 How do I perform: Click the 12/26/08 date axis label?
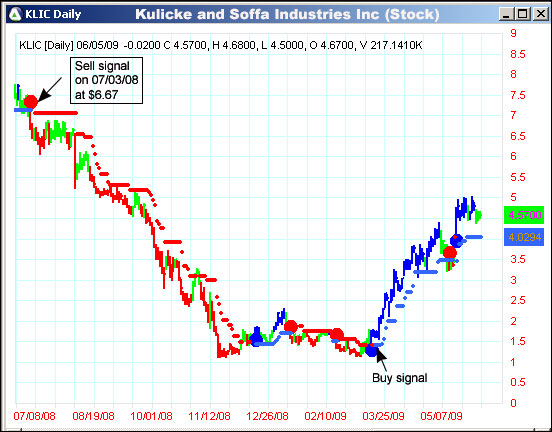267,416
